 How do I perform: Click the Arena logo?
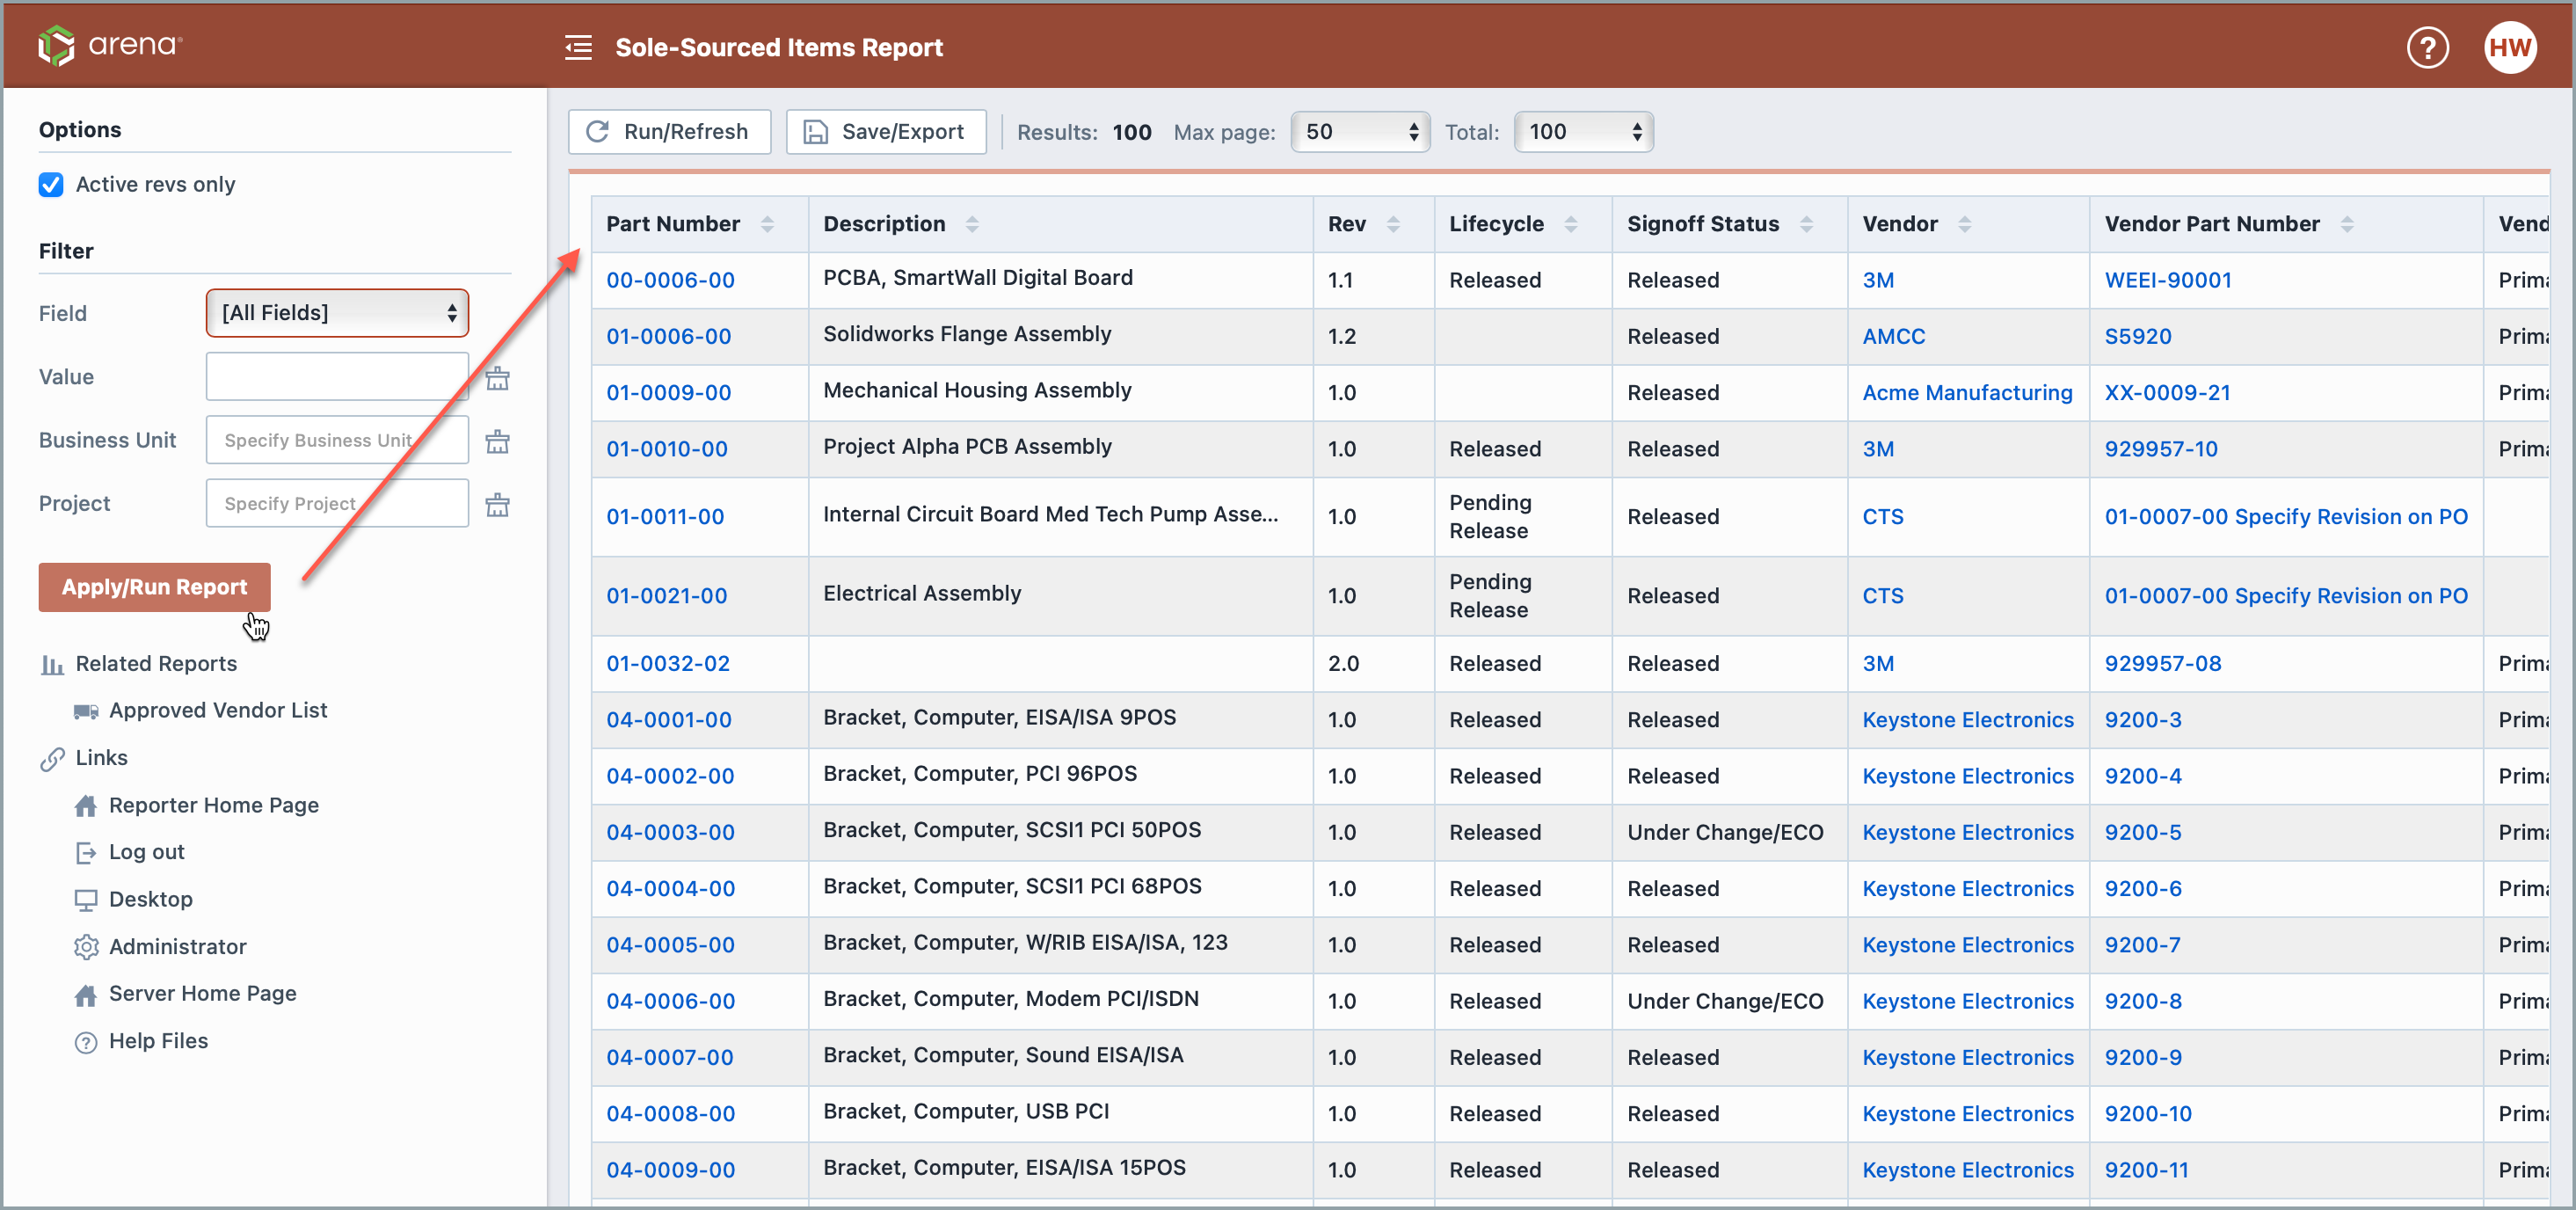coord(110,46)
